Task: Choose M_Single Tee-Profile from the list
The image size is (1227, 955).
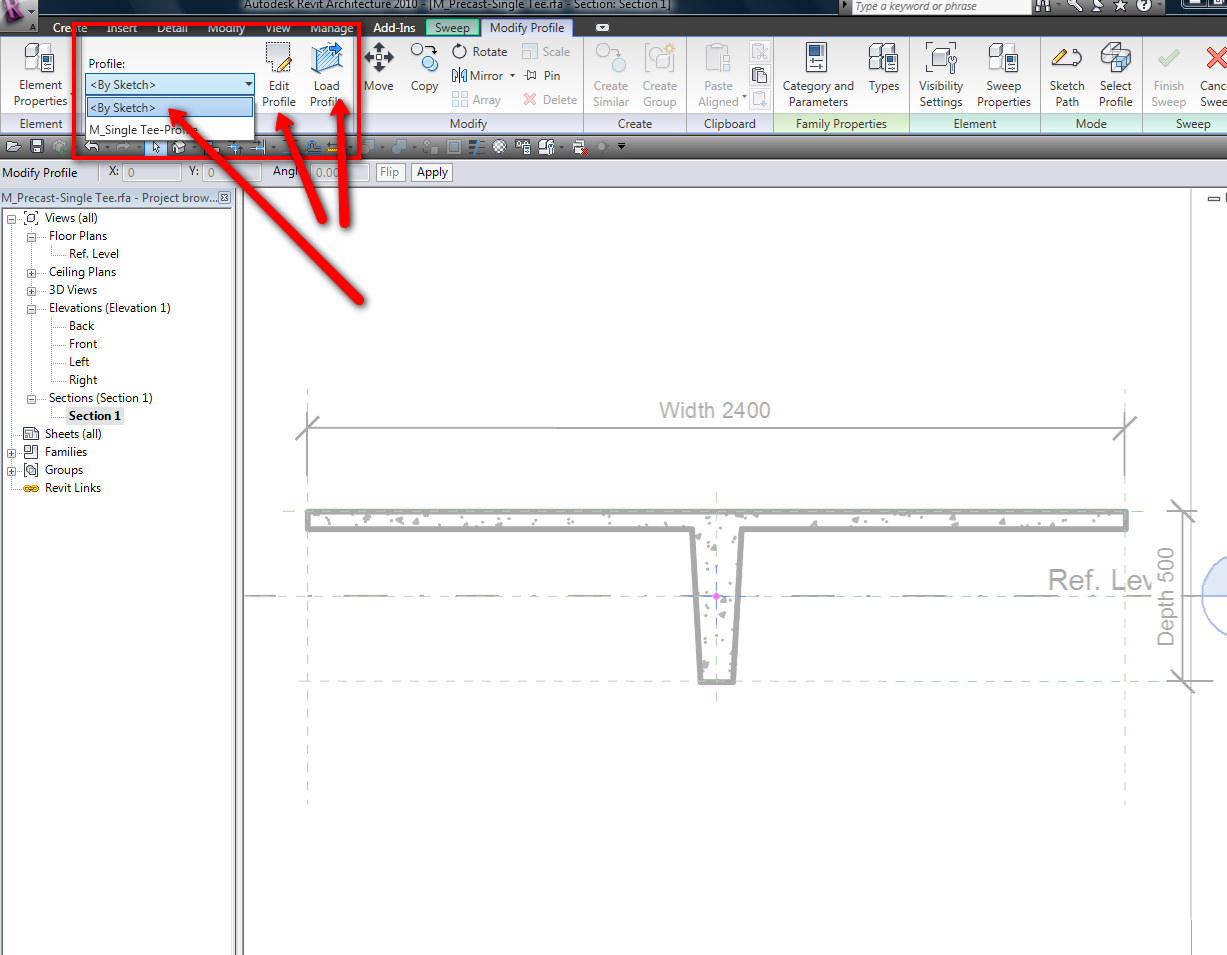Action: coord(170,129)
